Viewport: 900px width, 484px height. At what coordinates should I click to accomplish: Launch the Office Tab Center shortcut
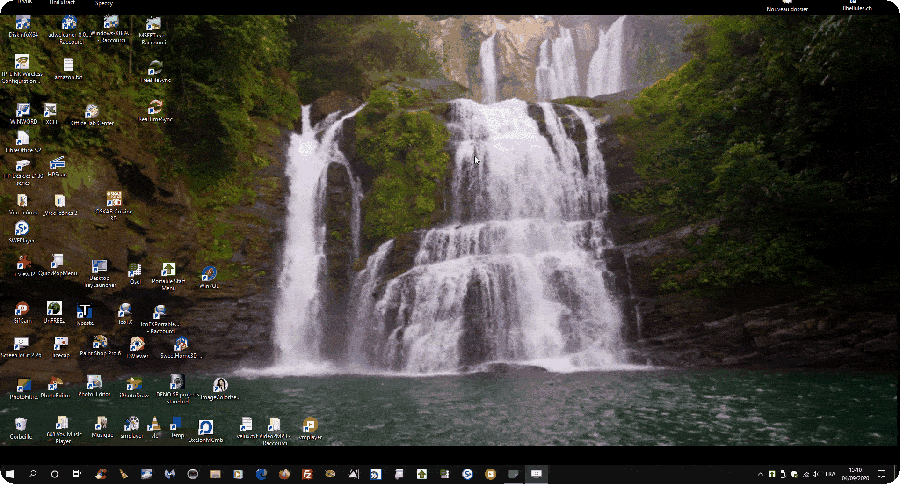[x=92, y=112]
